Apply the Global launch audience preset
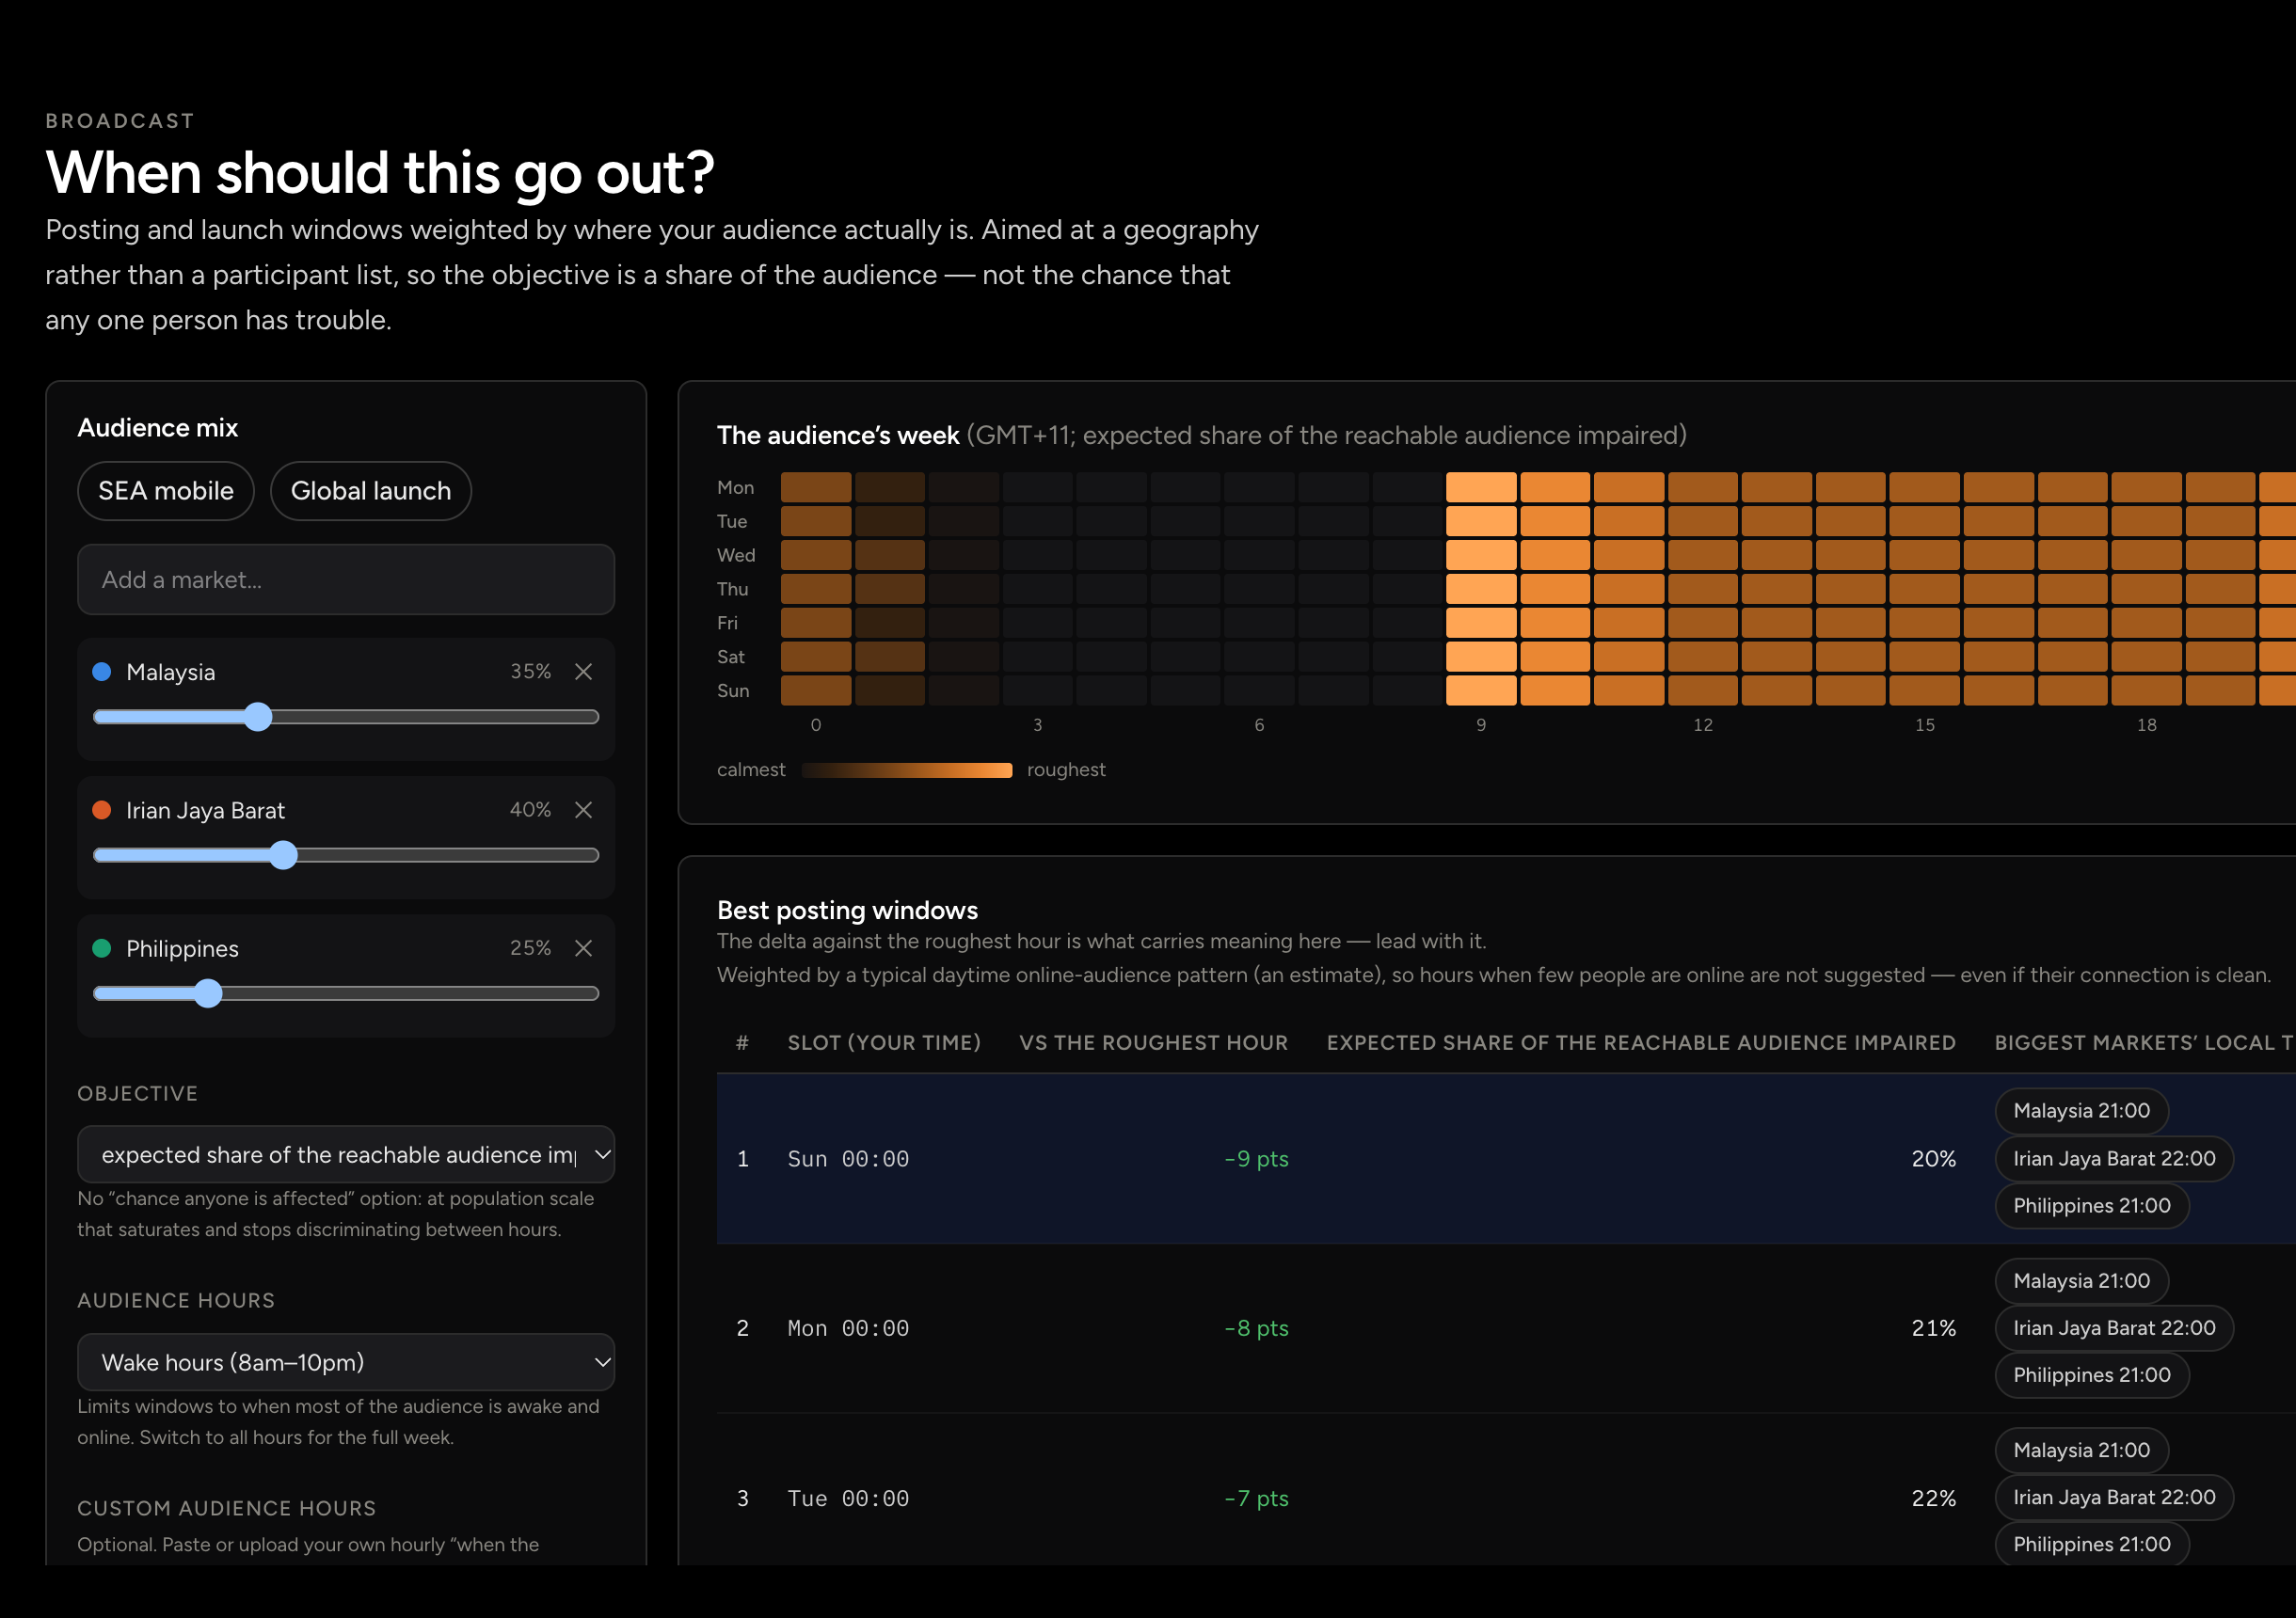 click(x=371, y=491)
